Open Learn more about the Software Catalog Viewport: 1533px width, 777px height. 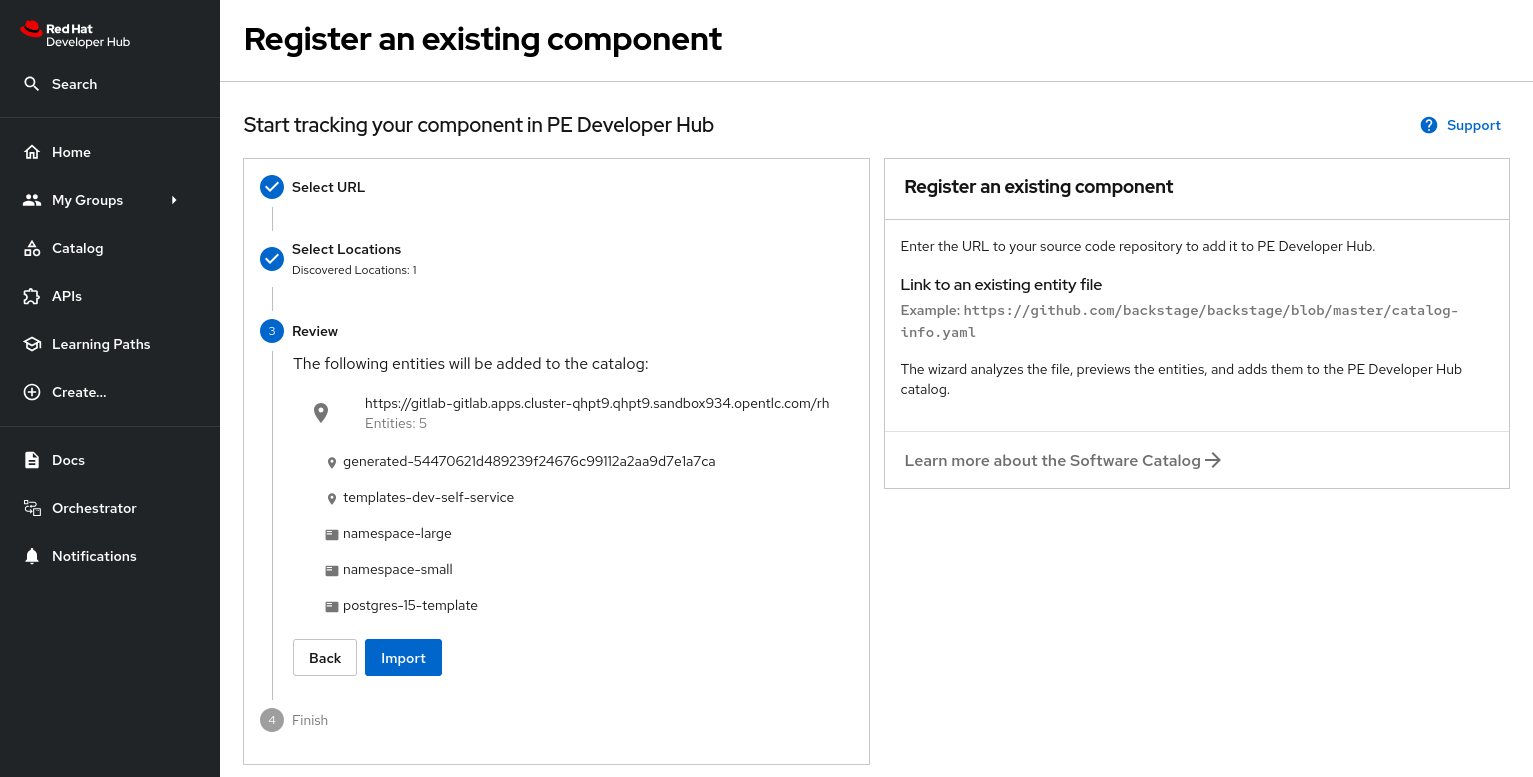(1062, 460)
